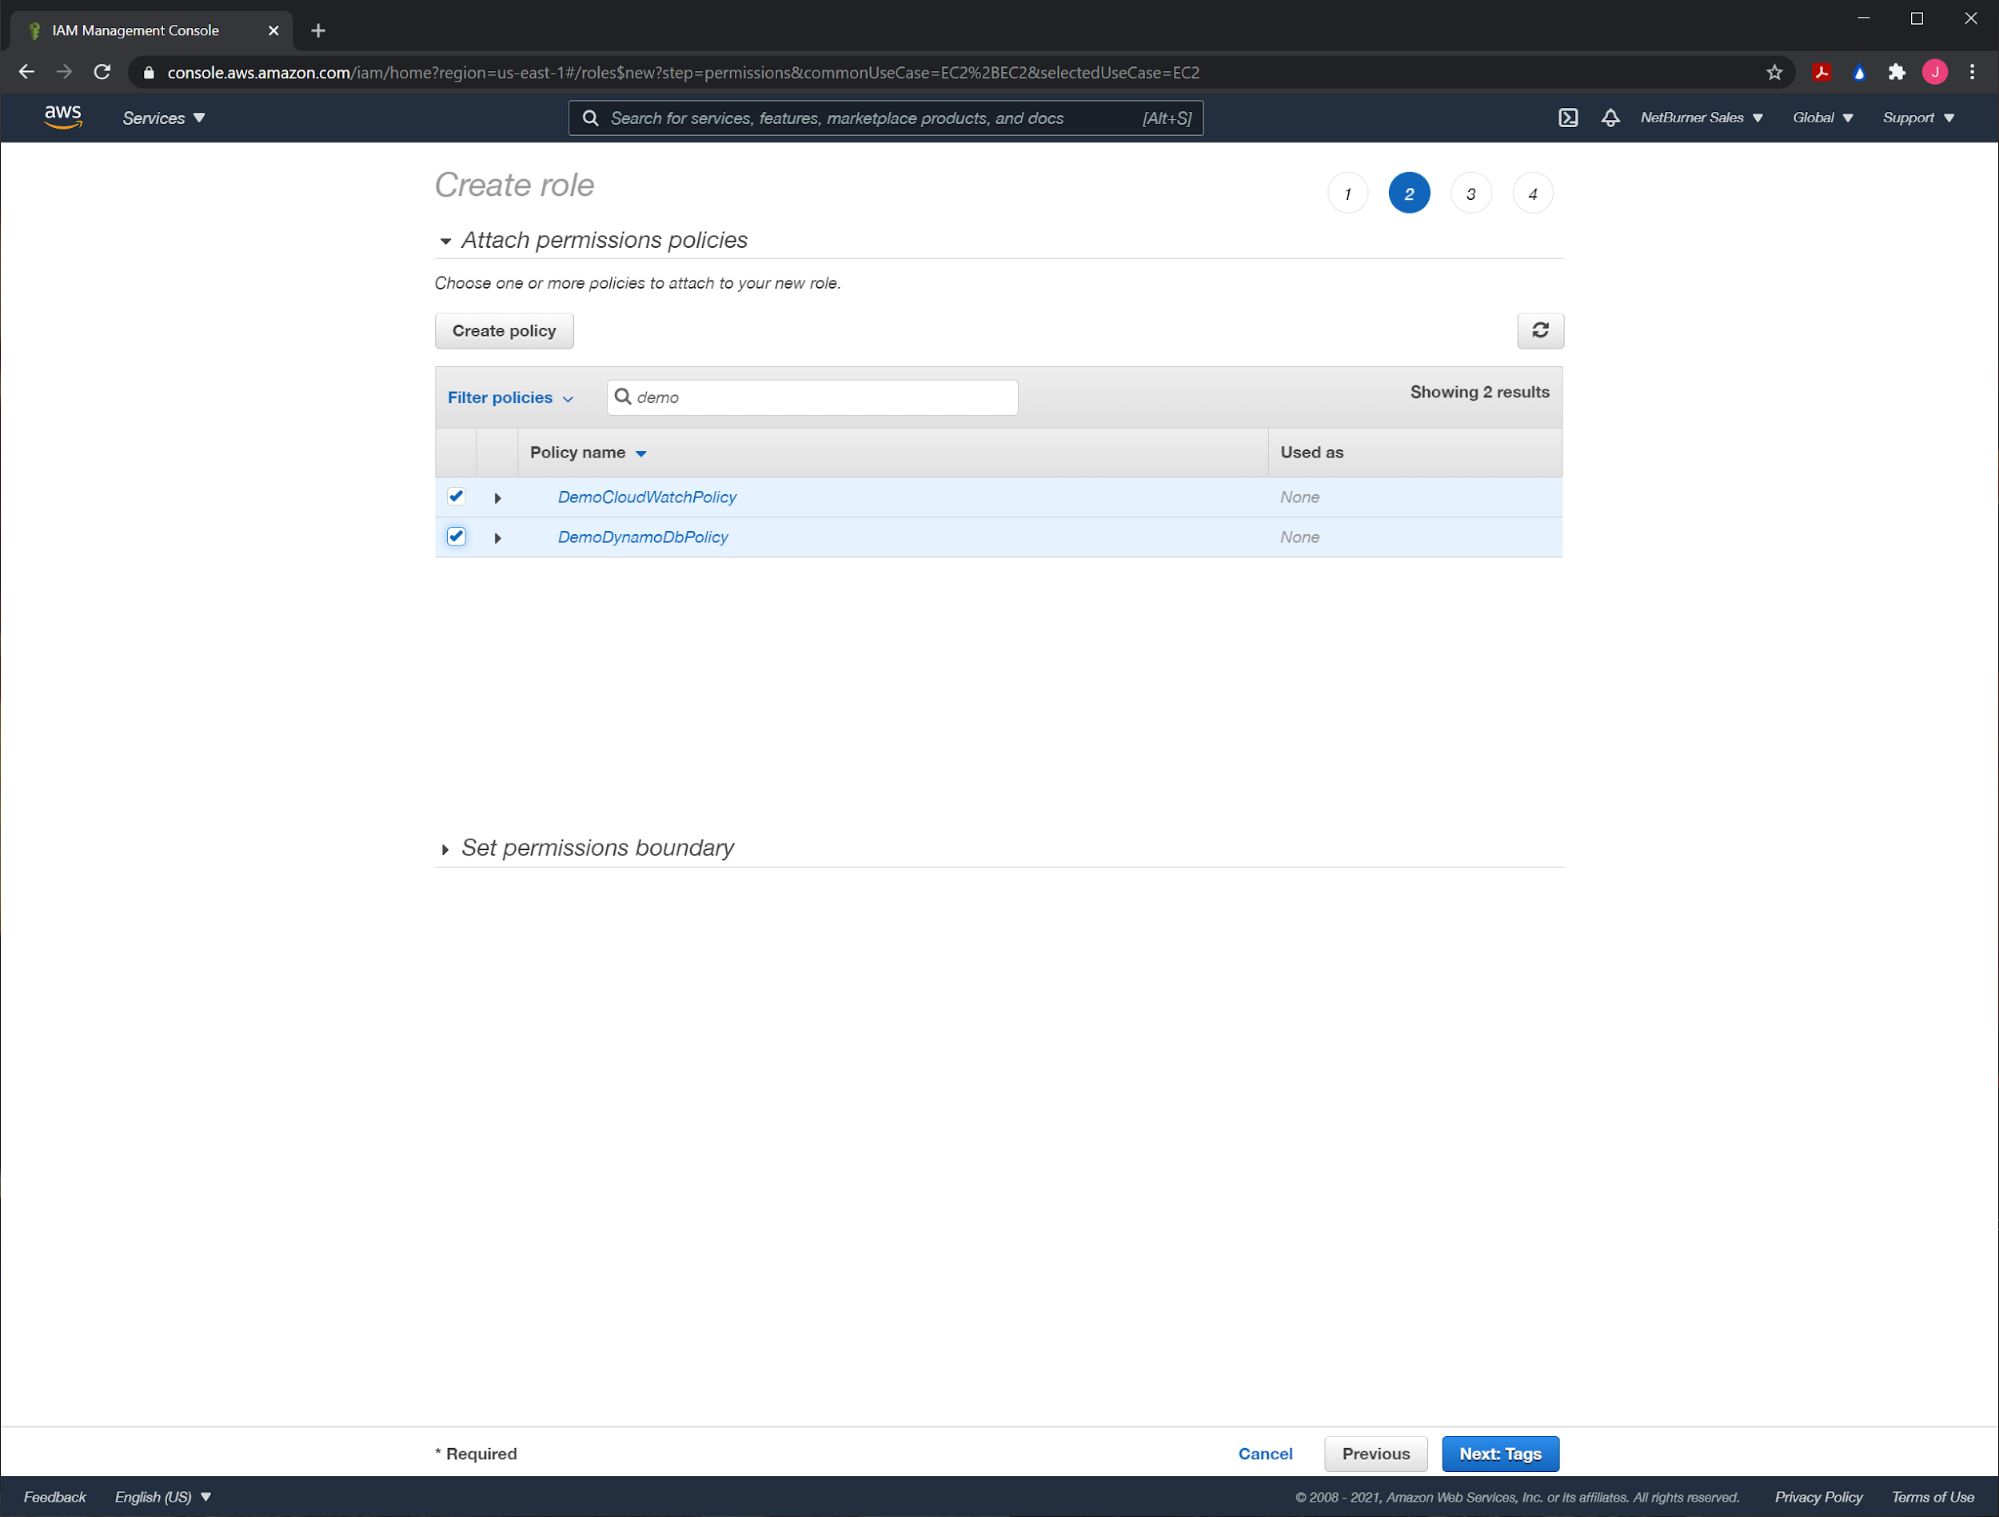Screen dimensions: 1999x1517
Task: Expand the DemoCloudWatchPolicy row details
Action: click(497, 498)
